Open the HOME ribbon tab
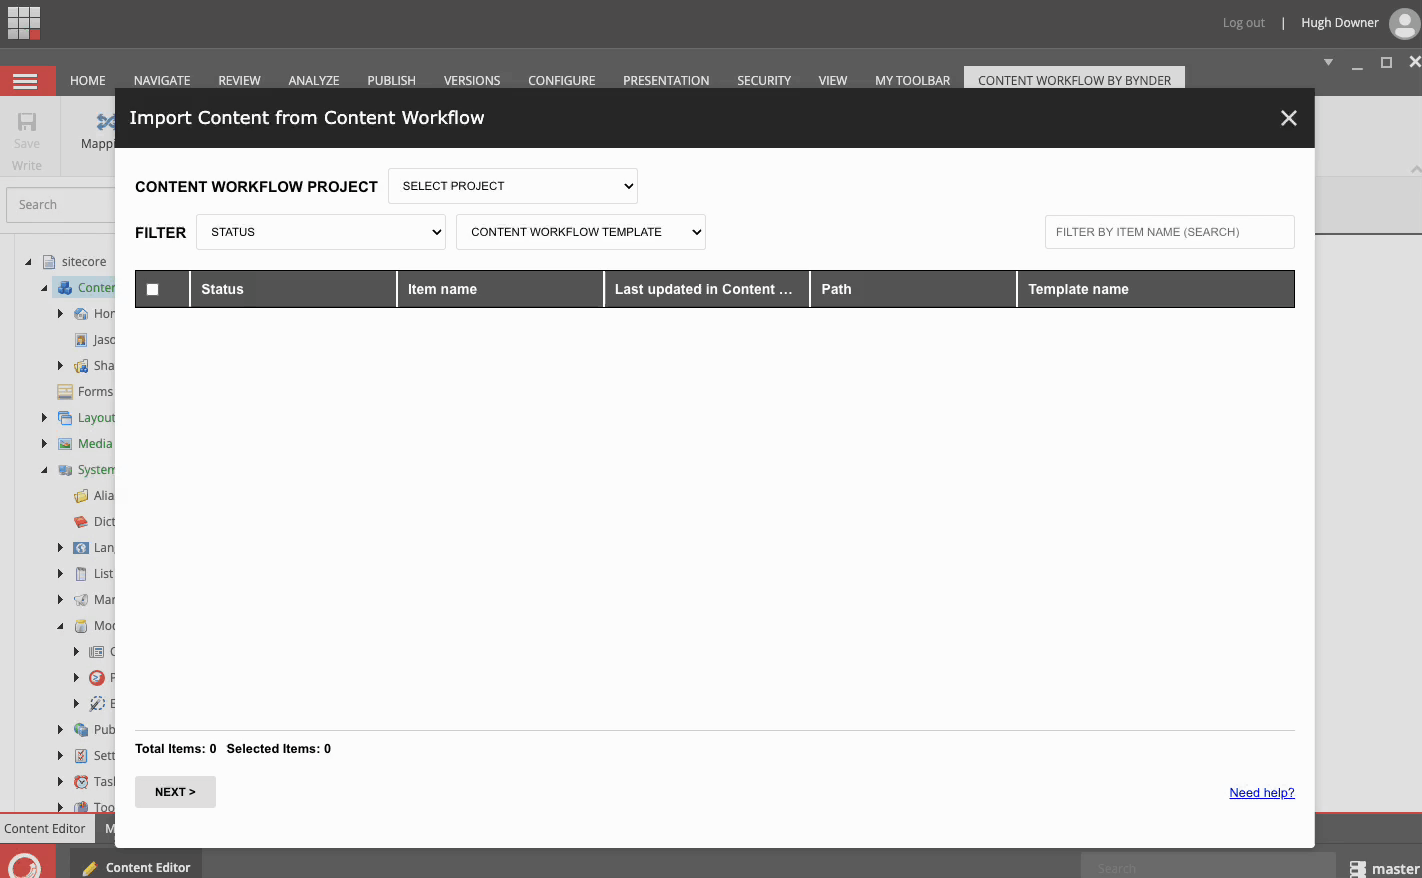1422x878 pixels. click(x=88, y=81)
